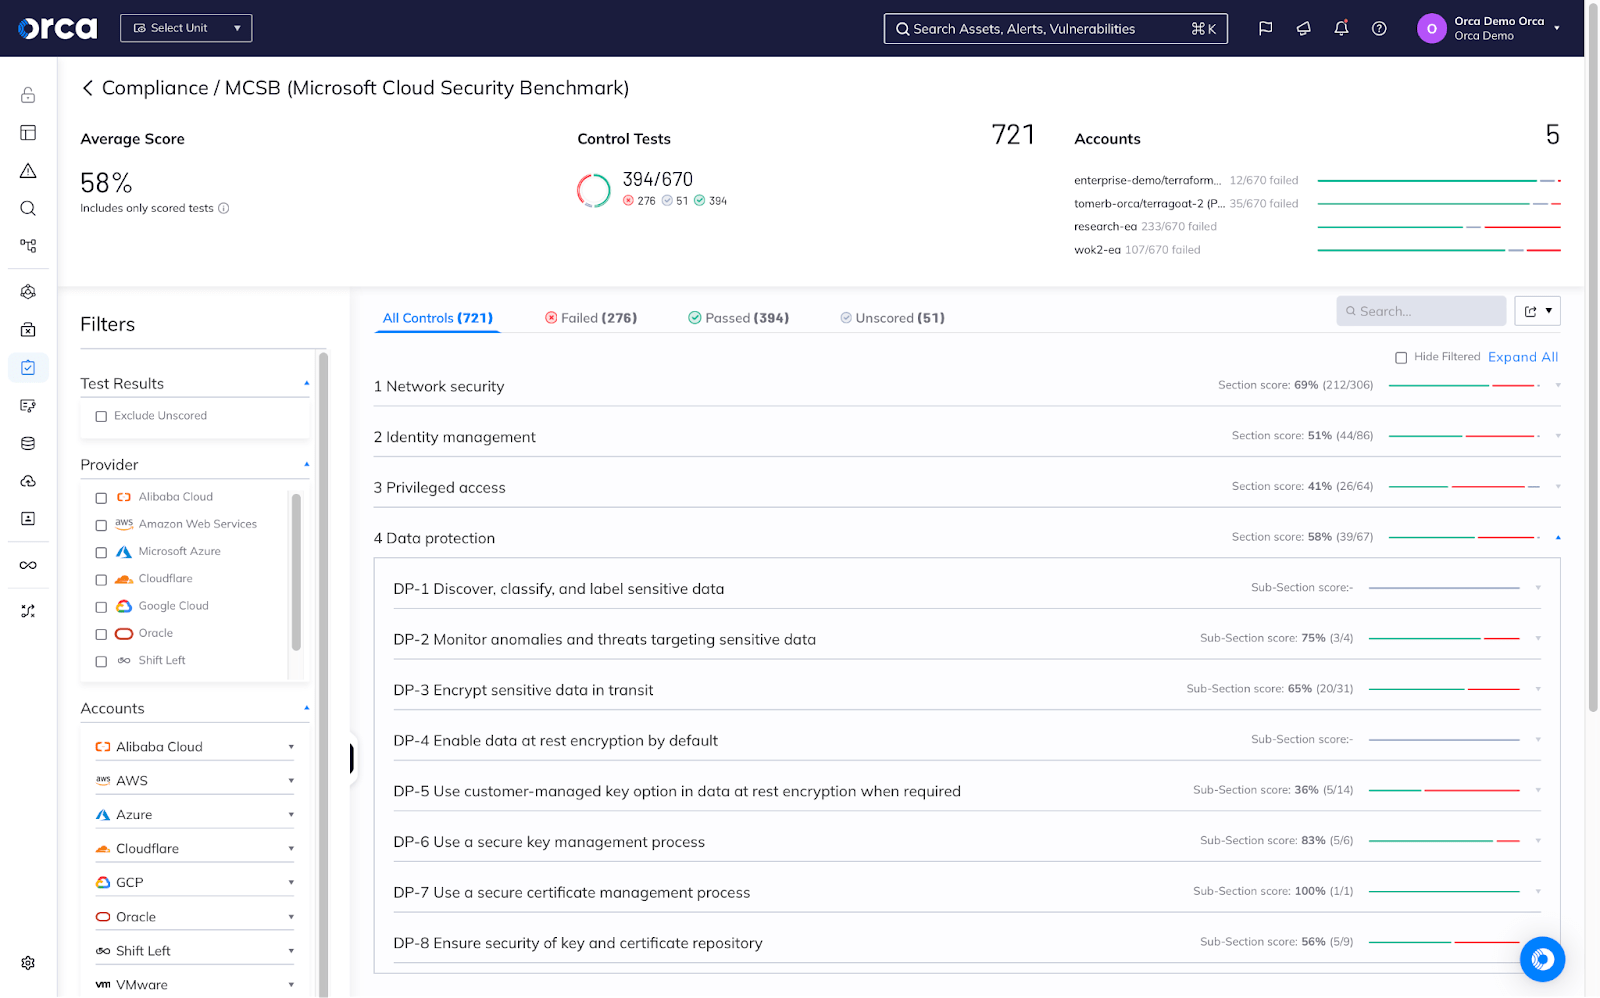Screen dimensions: 1600x998
Task: Click the settings gear at the sidebar bottom
Action: (x=27, y=962)
